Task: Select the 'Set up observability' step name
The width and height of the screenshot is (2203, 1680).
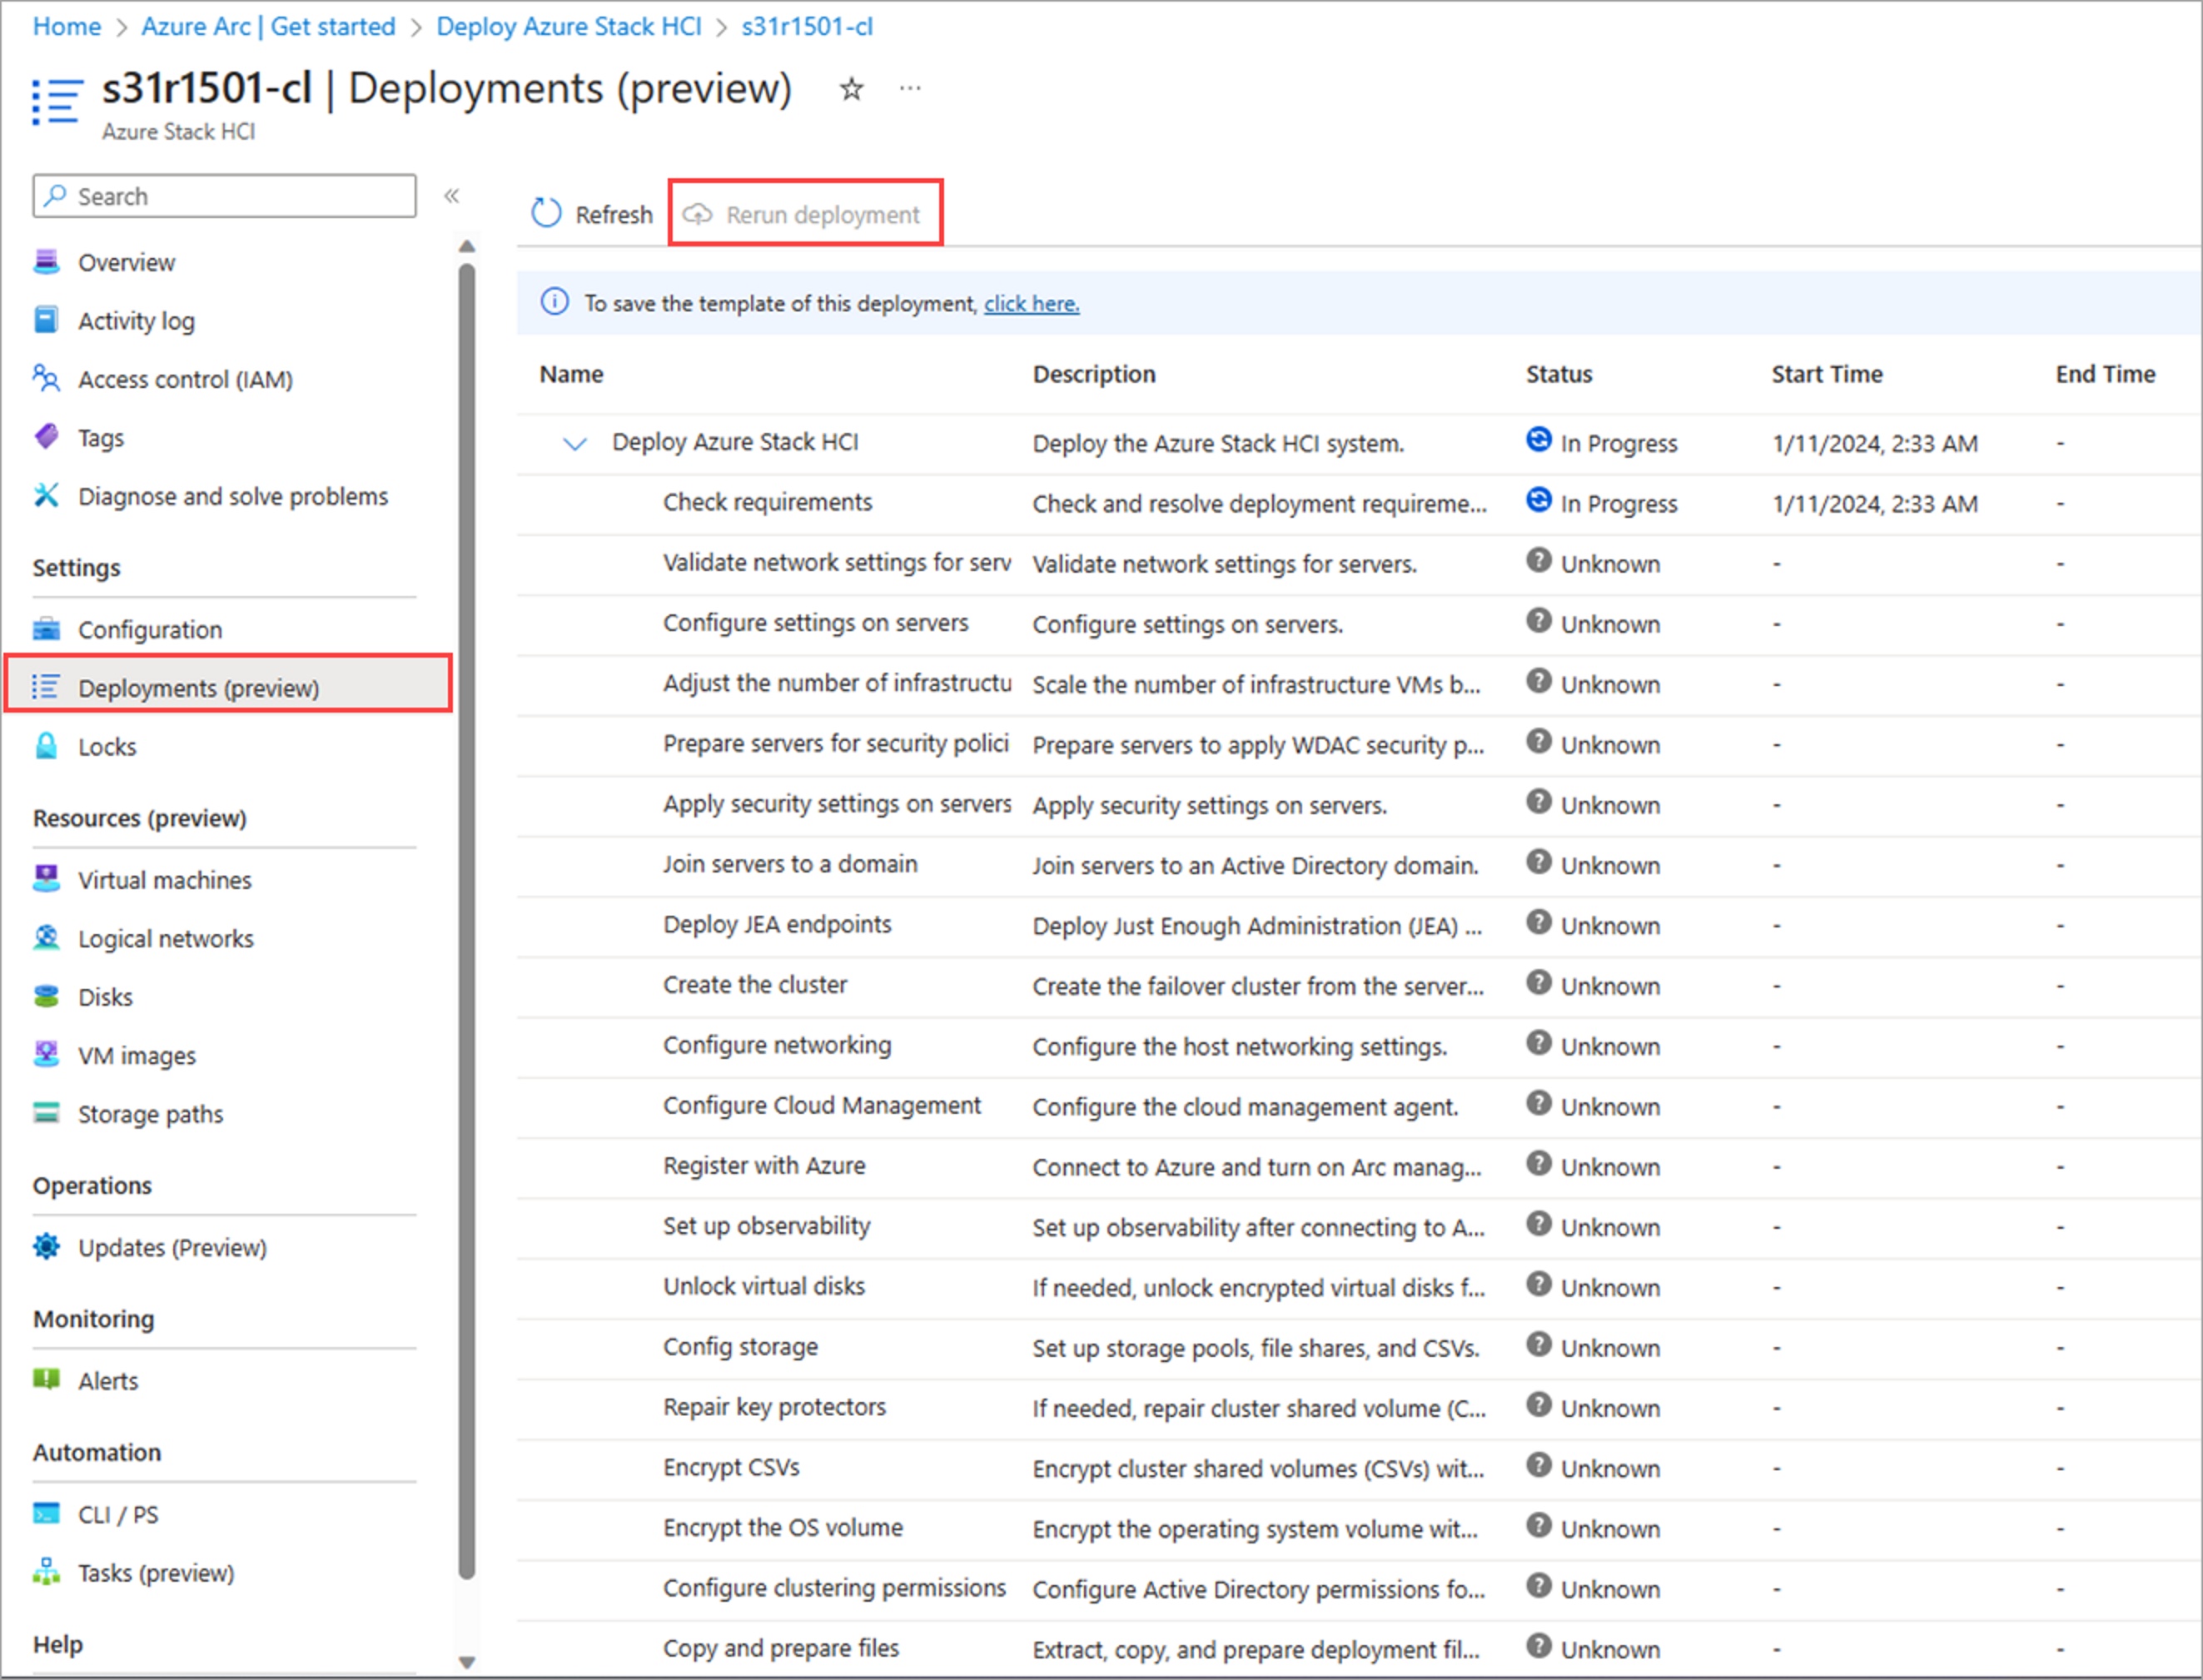Action: pyautogui.click(x=767, y=1226)
